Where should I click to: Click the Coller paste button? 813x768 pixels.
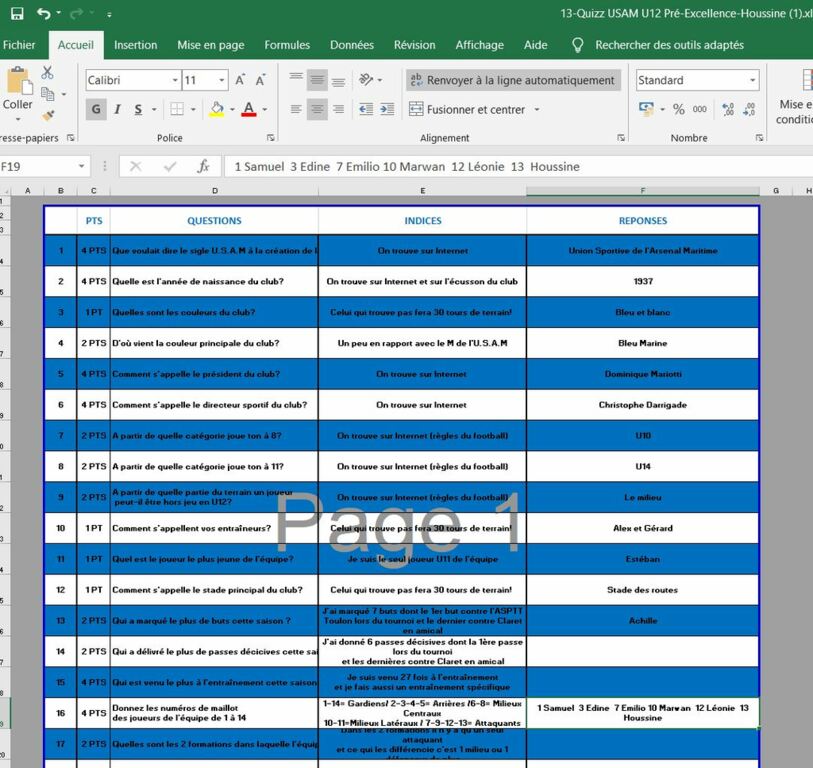[x=17, y=90]
